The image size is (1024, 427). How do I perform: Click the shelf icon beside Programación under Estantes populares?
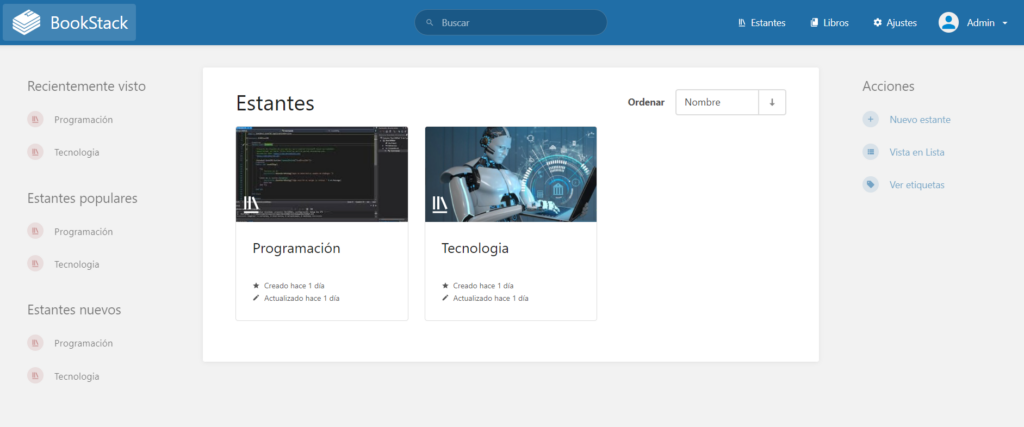pyautogui.click(x=35, y=231)
